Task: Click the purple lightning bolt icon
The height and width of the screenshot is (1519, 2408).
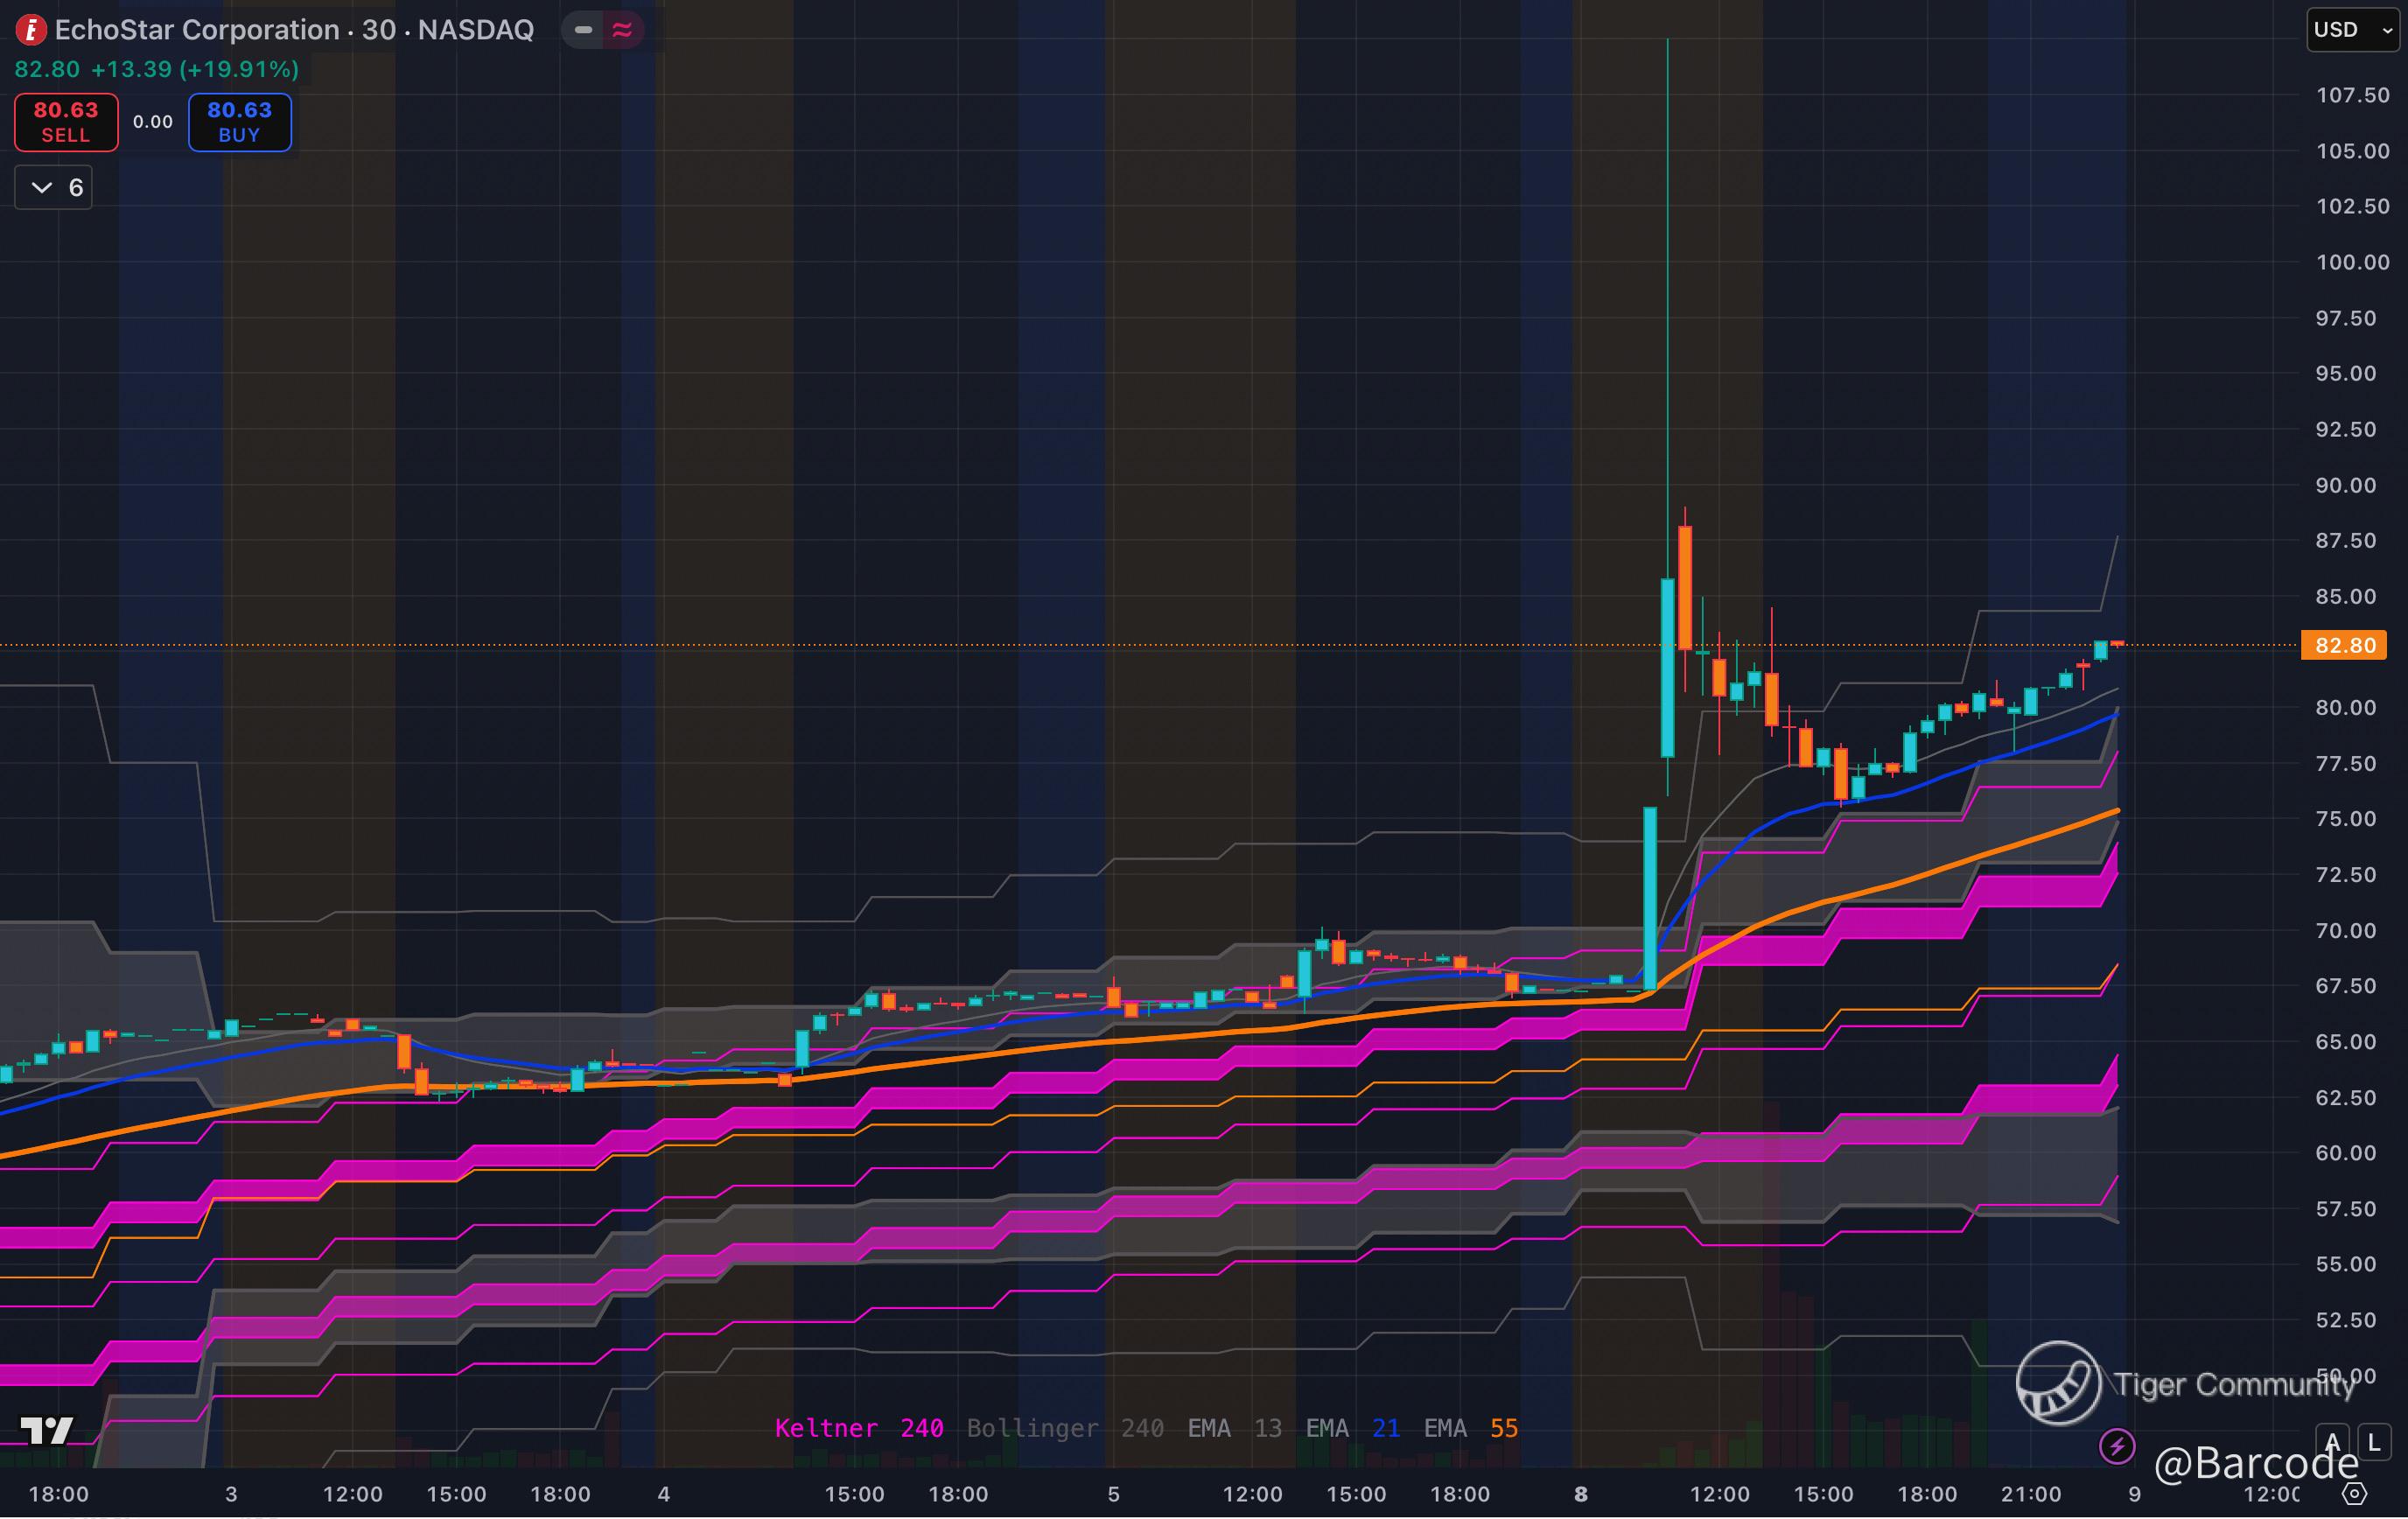Action: point(2117,1446)
